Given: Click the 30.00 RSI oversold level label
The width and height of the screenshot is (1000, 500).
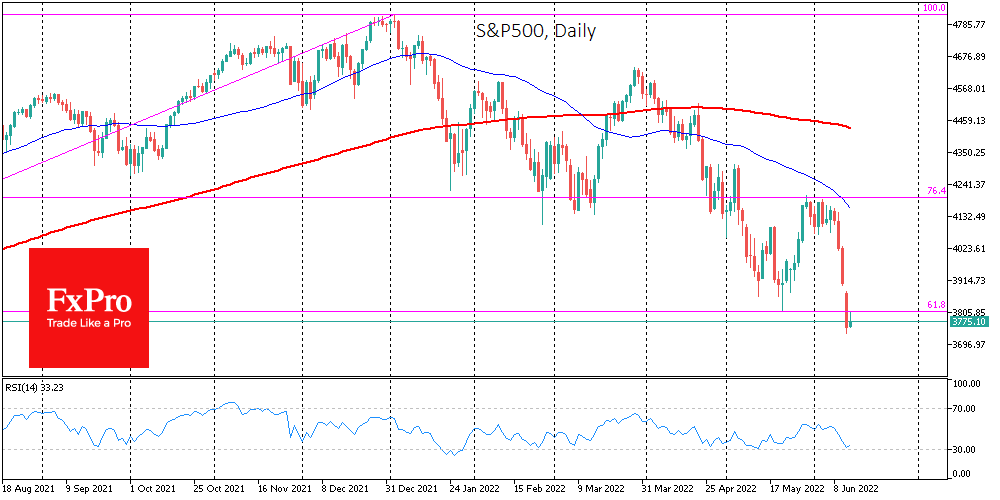Looking at the screenshot, I should (964, 449).
